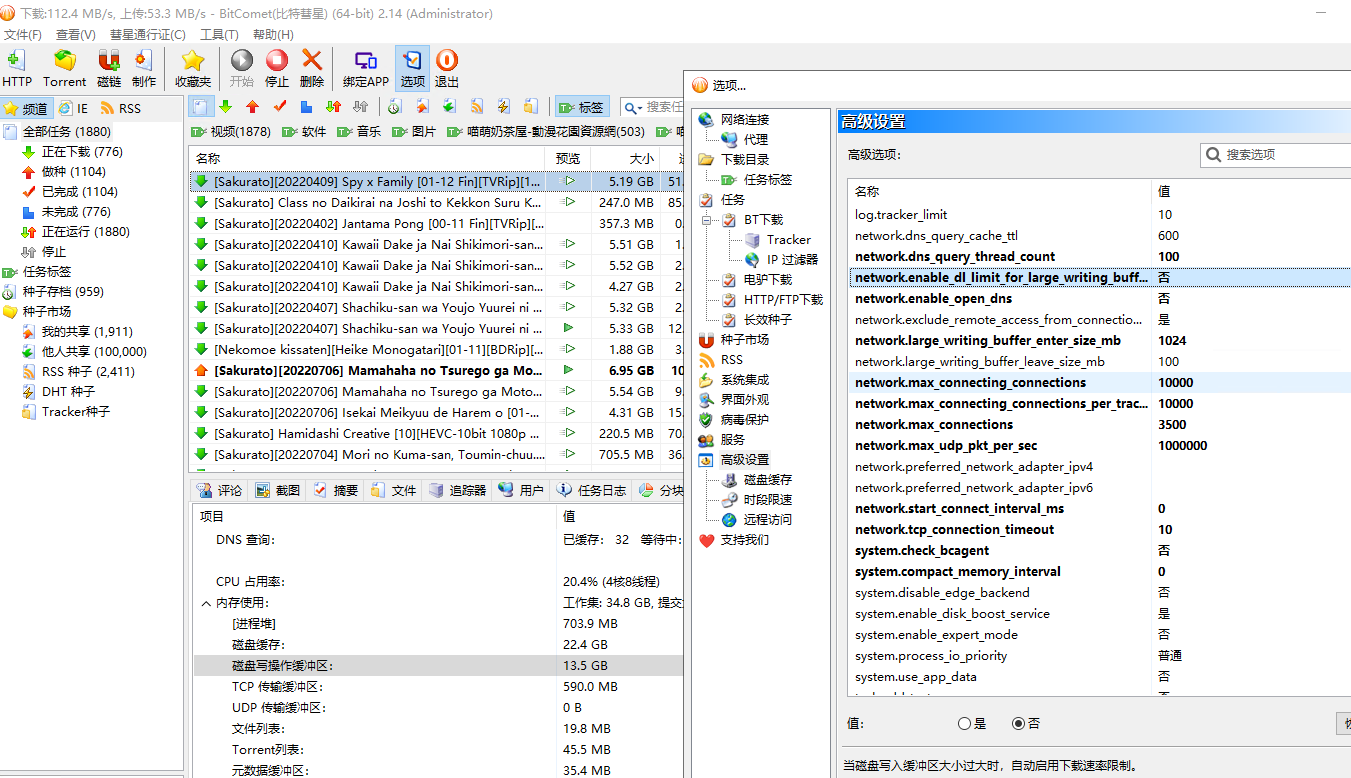1351x778 pixels.
Task: Click preview play icon for Mamahaha 6.95 GB row
Action: tap(568, 370)
